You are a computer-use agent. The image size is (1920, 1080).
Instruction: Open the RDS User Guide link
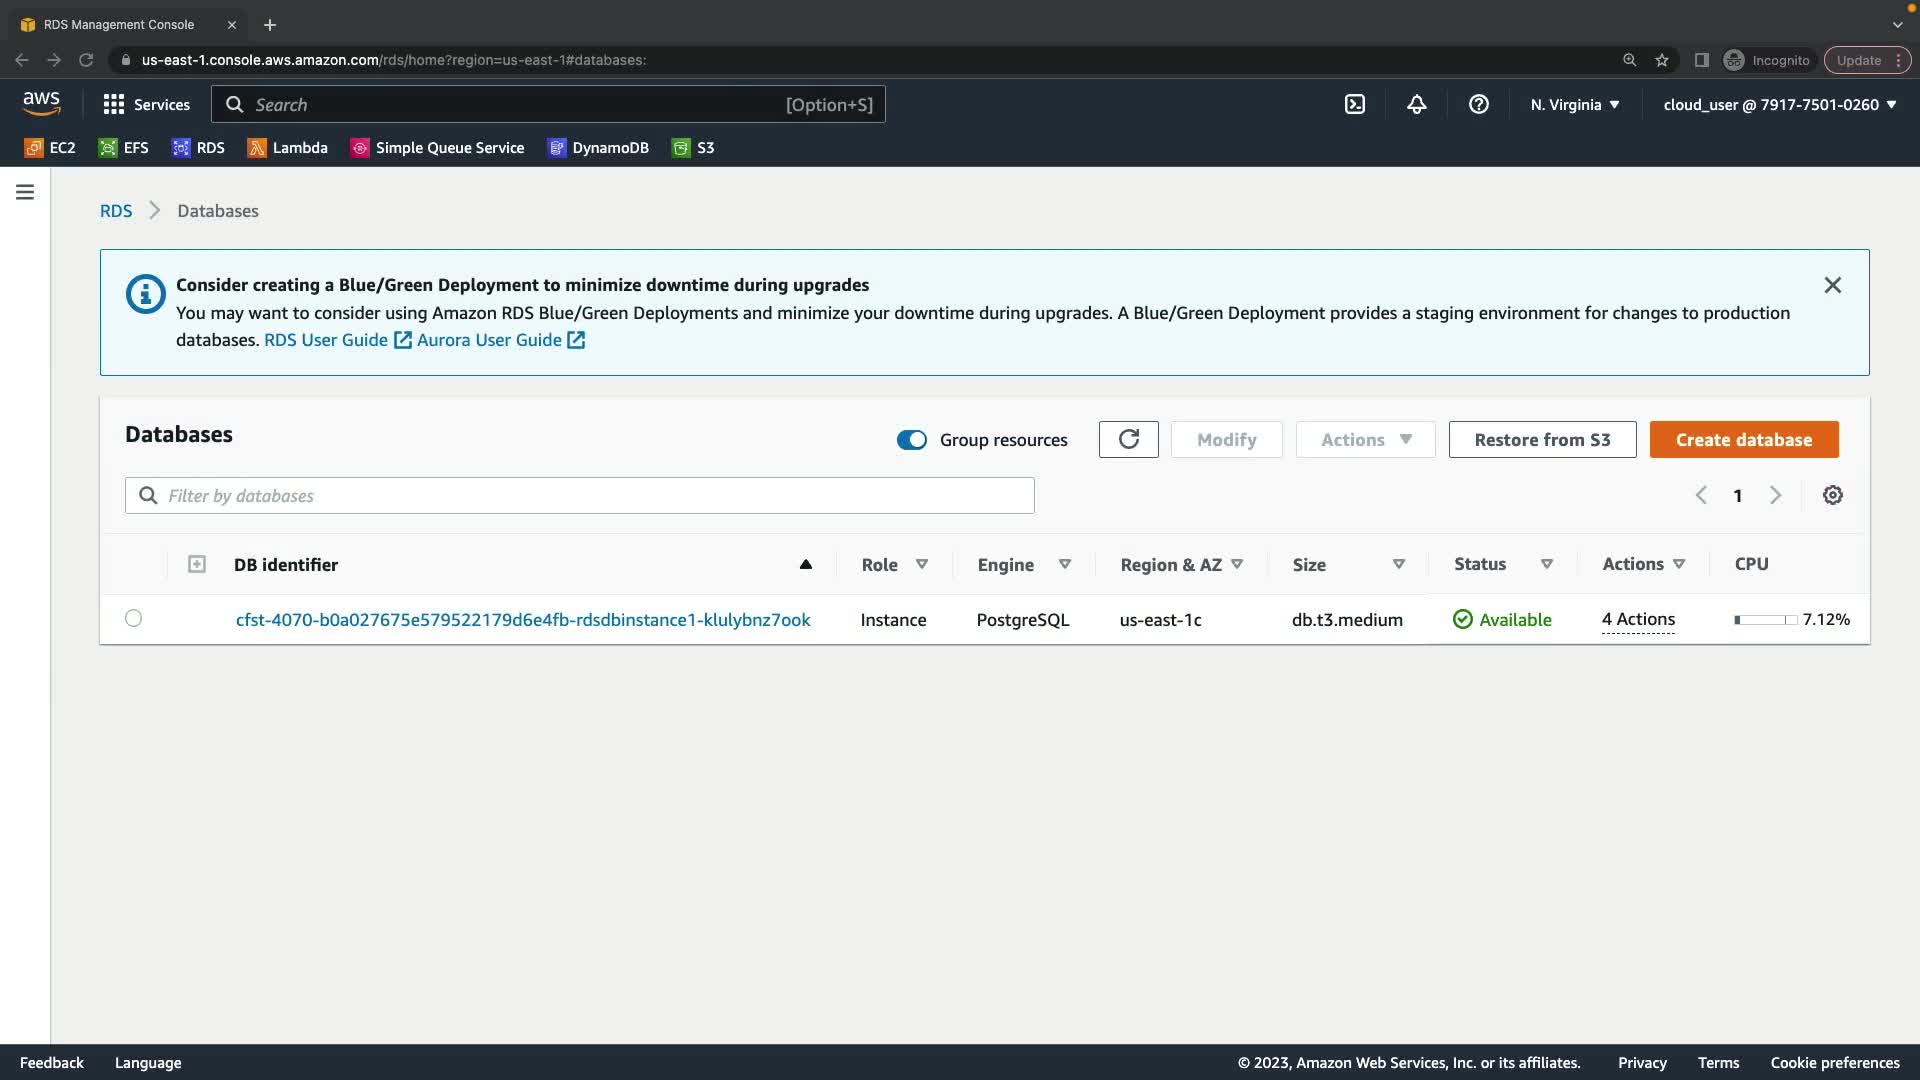326,340
